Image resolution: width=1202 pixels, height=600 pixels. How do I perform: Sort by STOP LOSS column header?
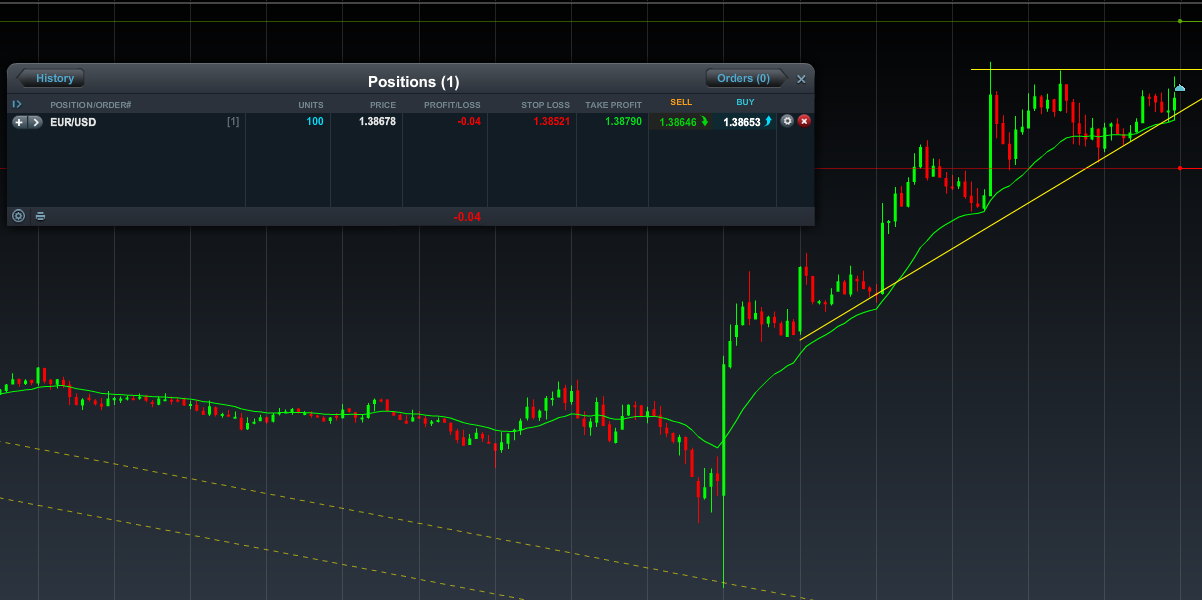point(545,105)
